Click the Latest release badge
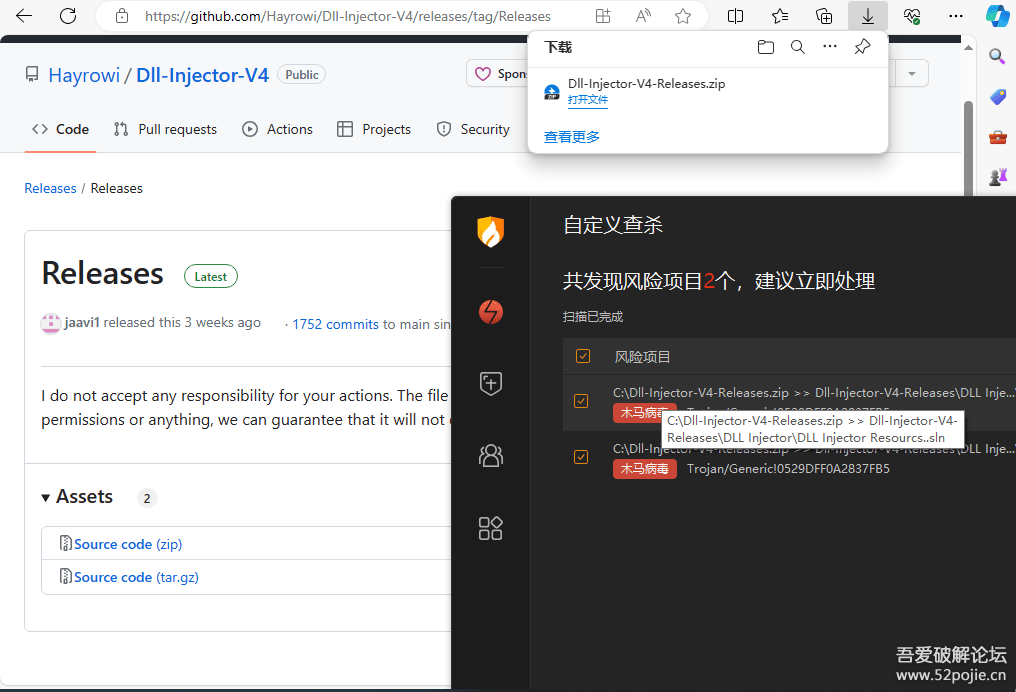The width and height of the screenshot is (1016, 692). [211, 277]
